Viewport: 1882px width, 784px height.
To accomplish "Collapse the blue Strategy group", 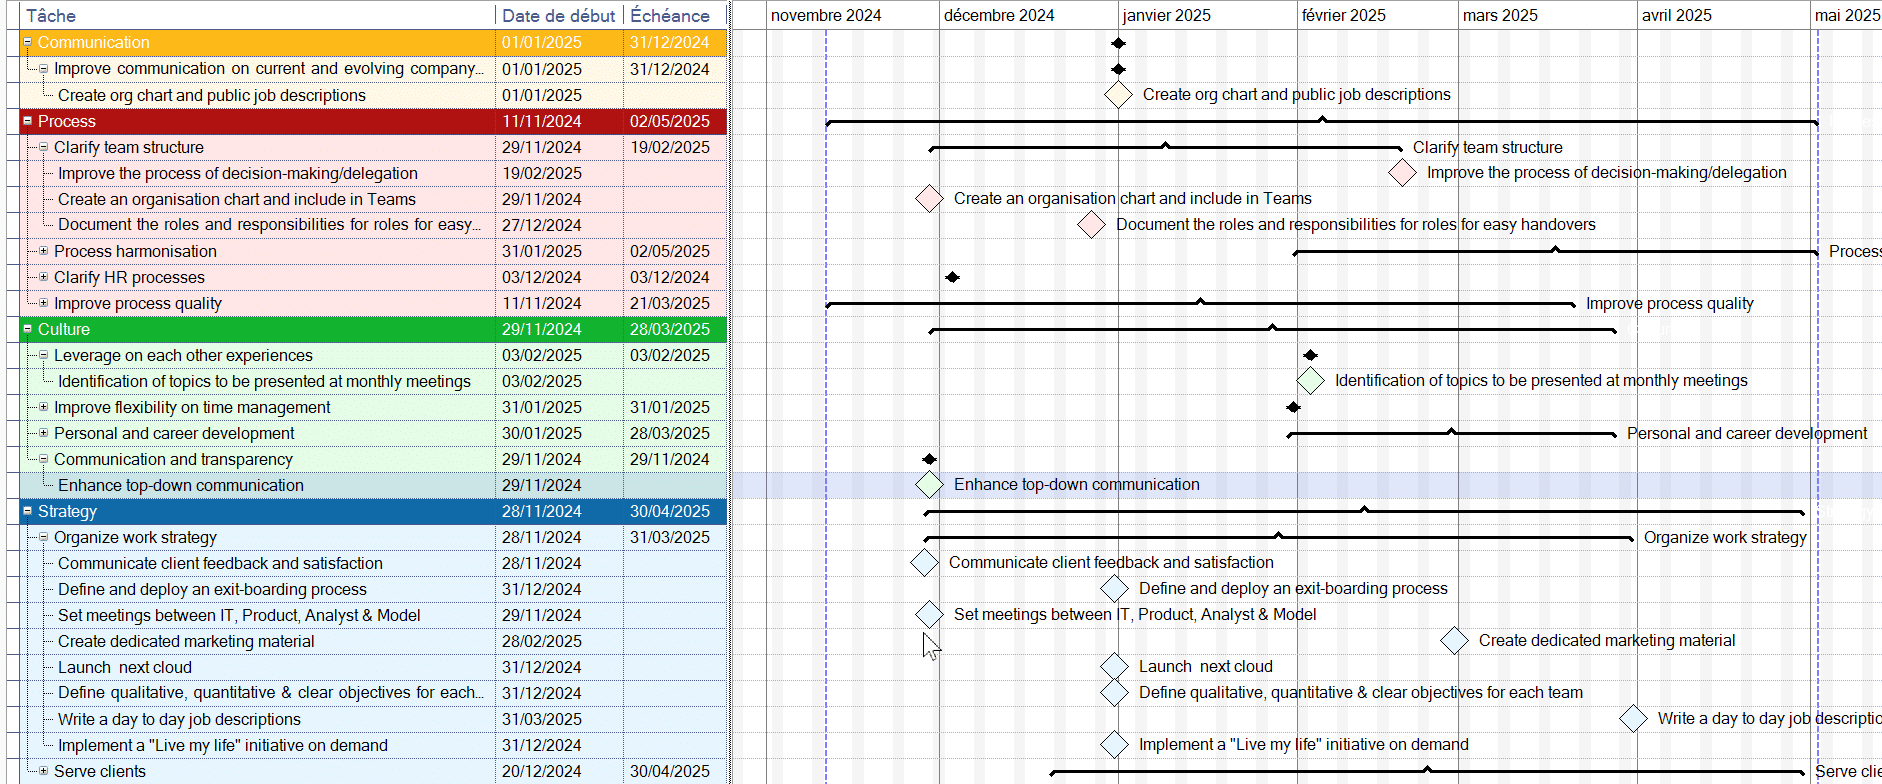I will pos(28,511).
